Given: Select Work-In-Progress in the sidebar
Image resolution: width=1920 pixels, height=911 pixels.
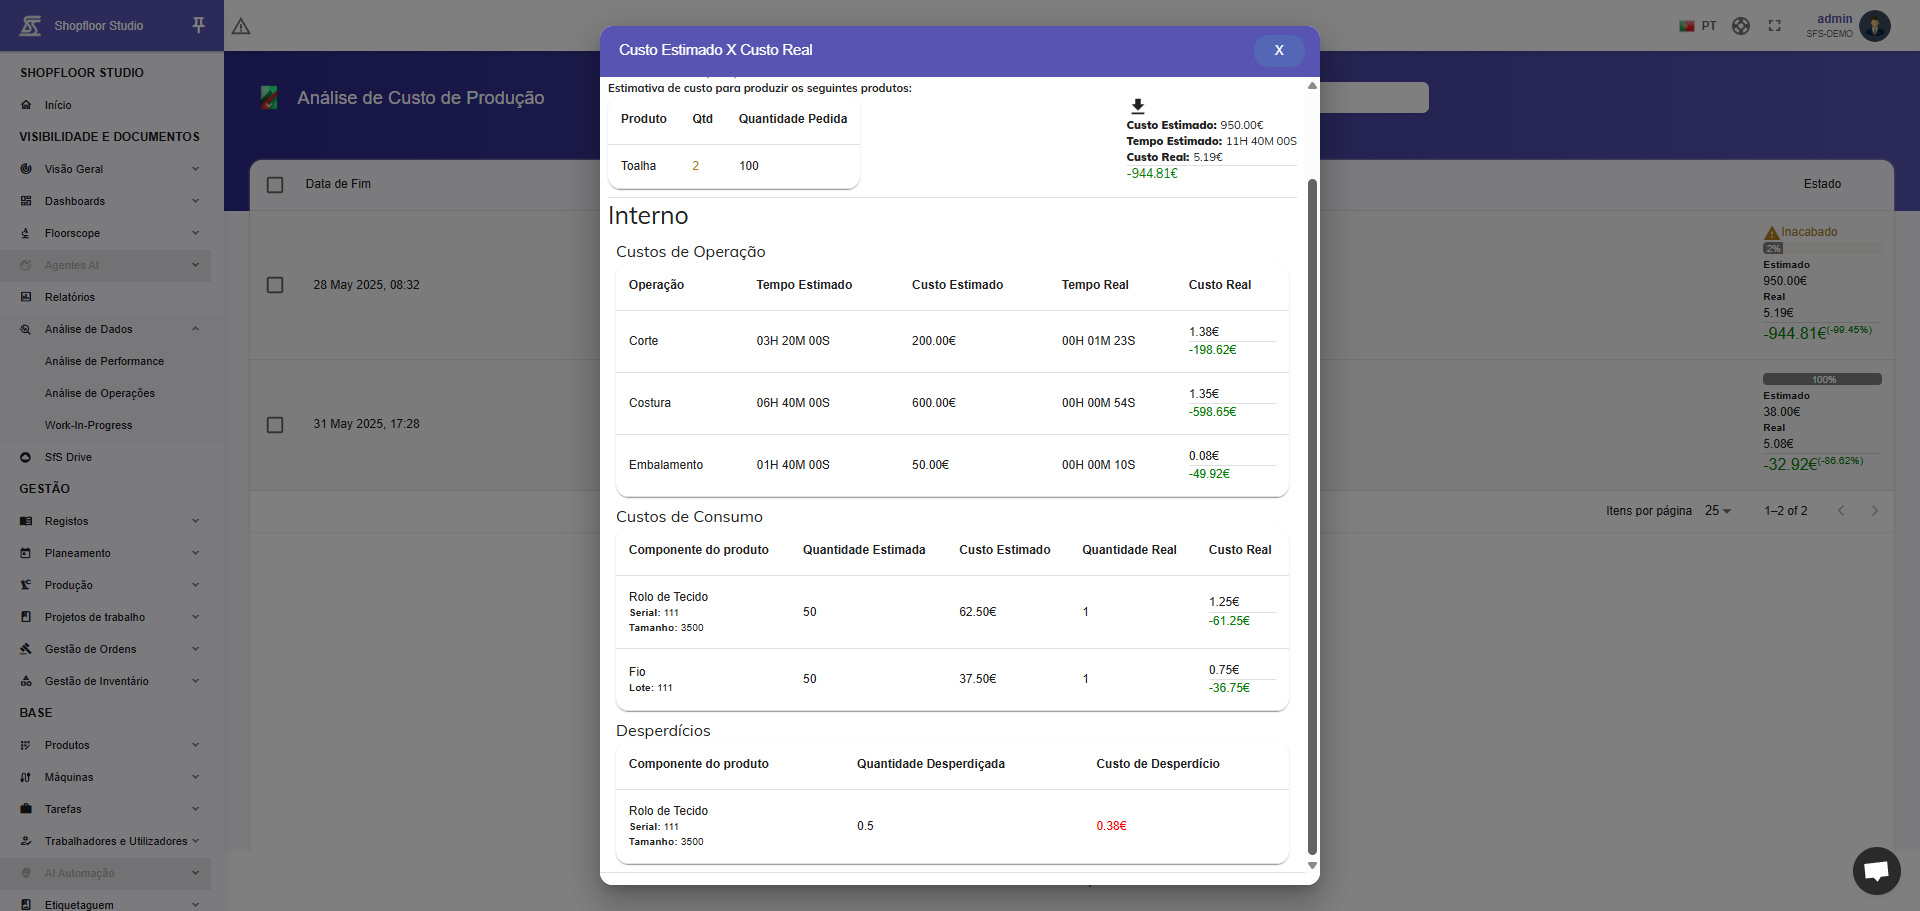Looking at the screenshot, I should click(x=88, y=425).
